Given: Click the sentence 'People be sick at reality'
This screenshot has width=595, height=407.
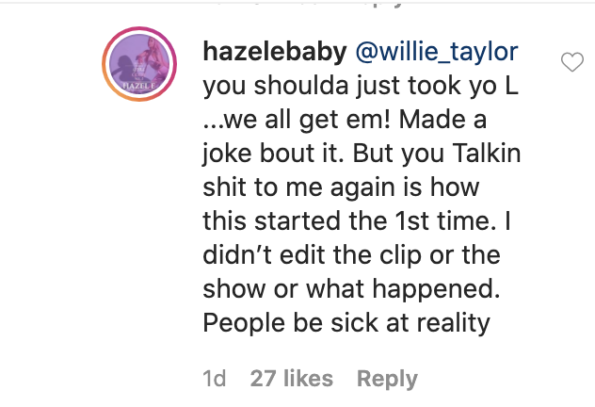Looking at the screenshot, I should click(x=346, y=324).
